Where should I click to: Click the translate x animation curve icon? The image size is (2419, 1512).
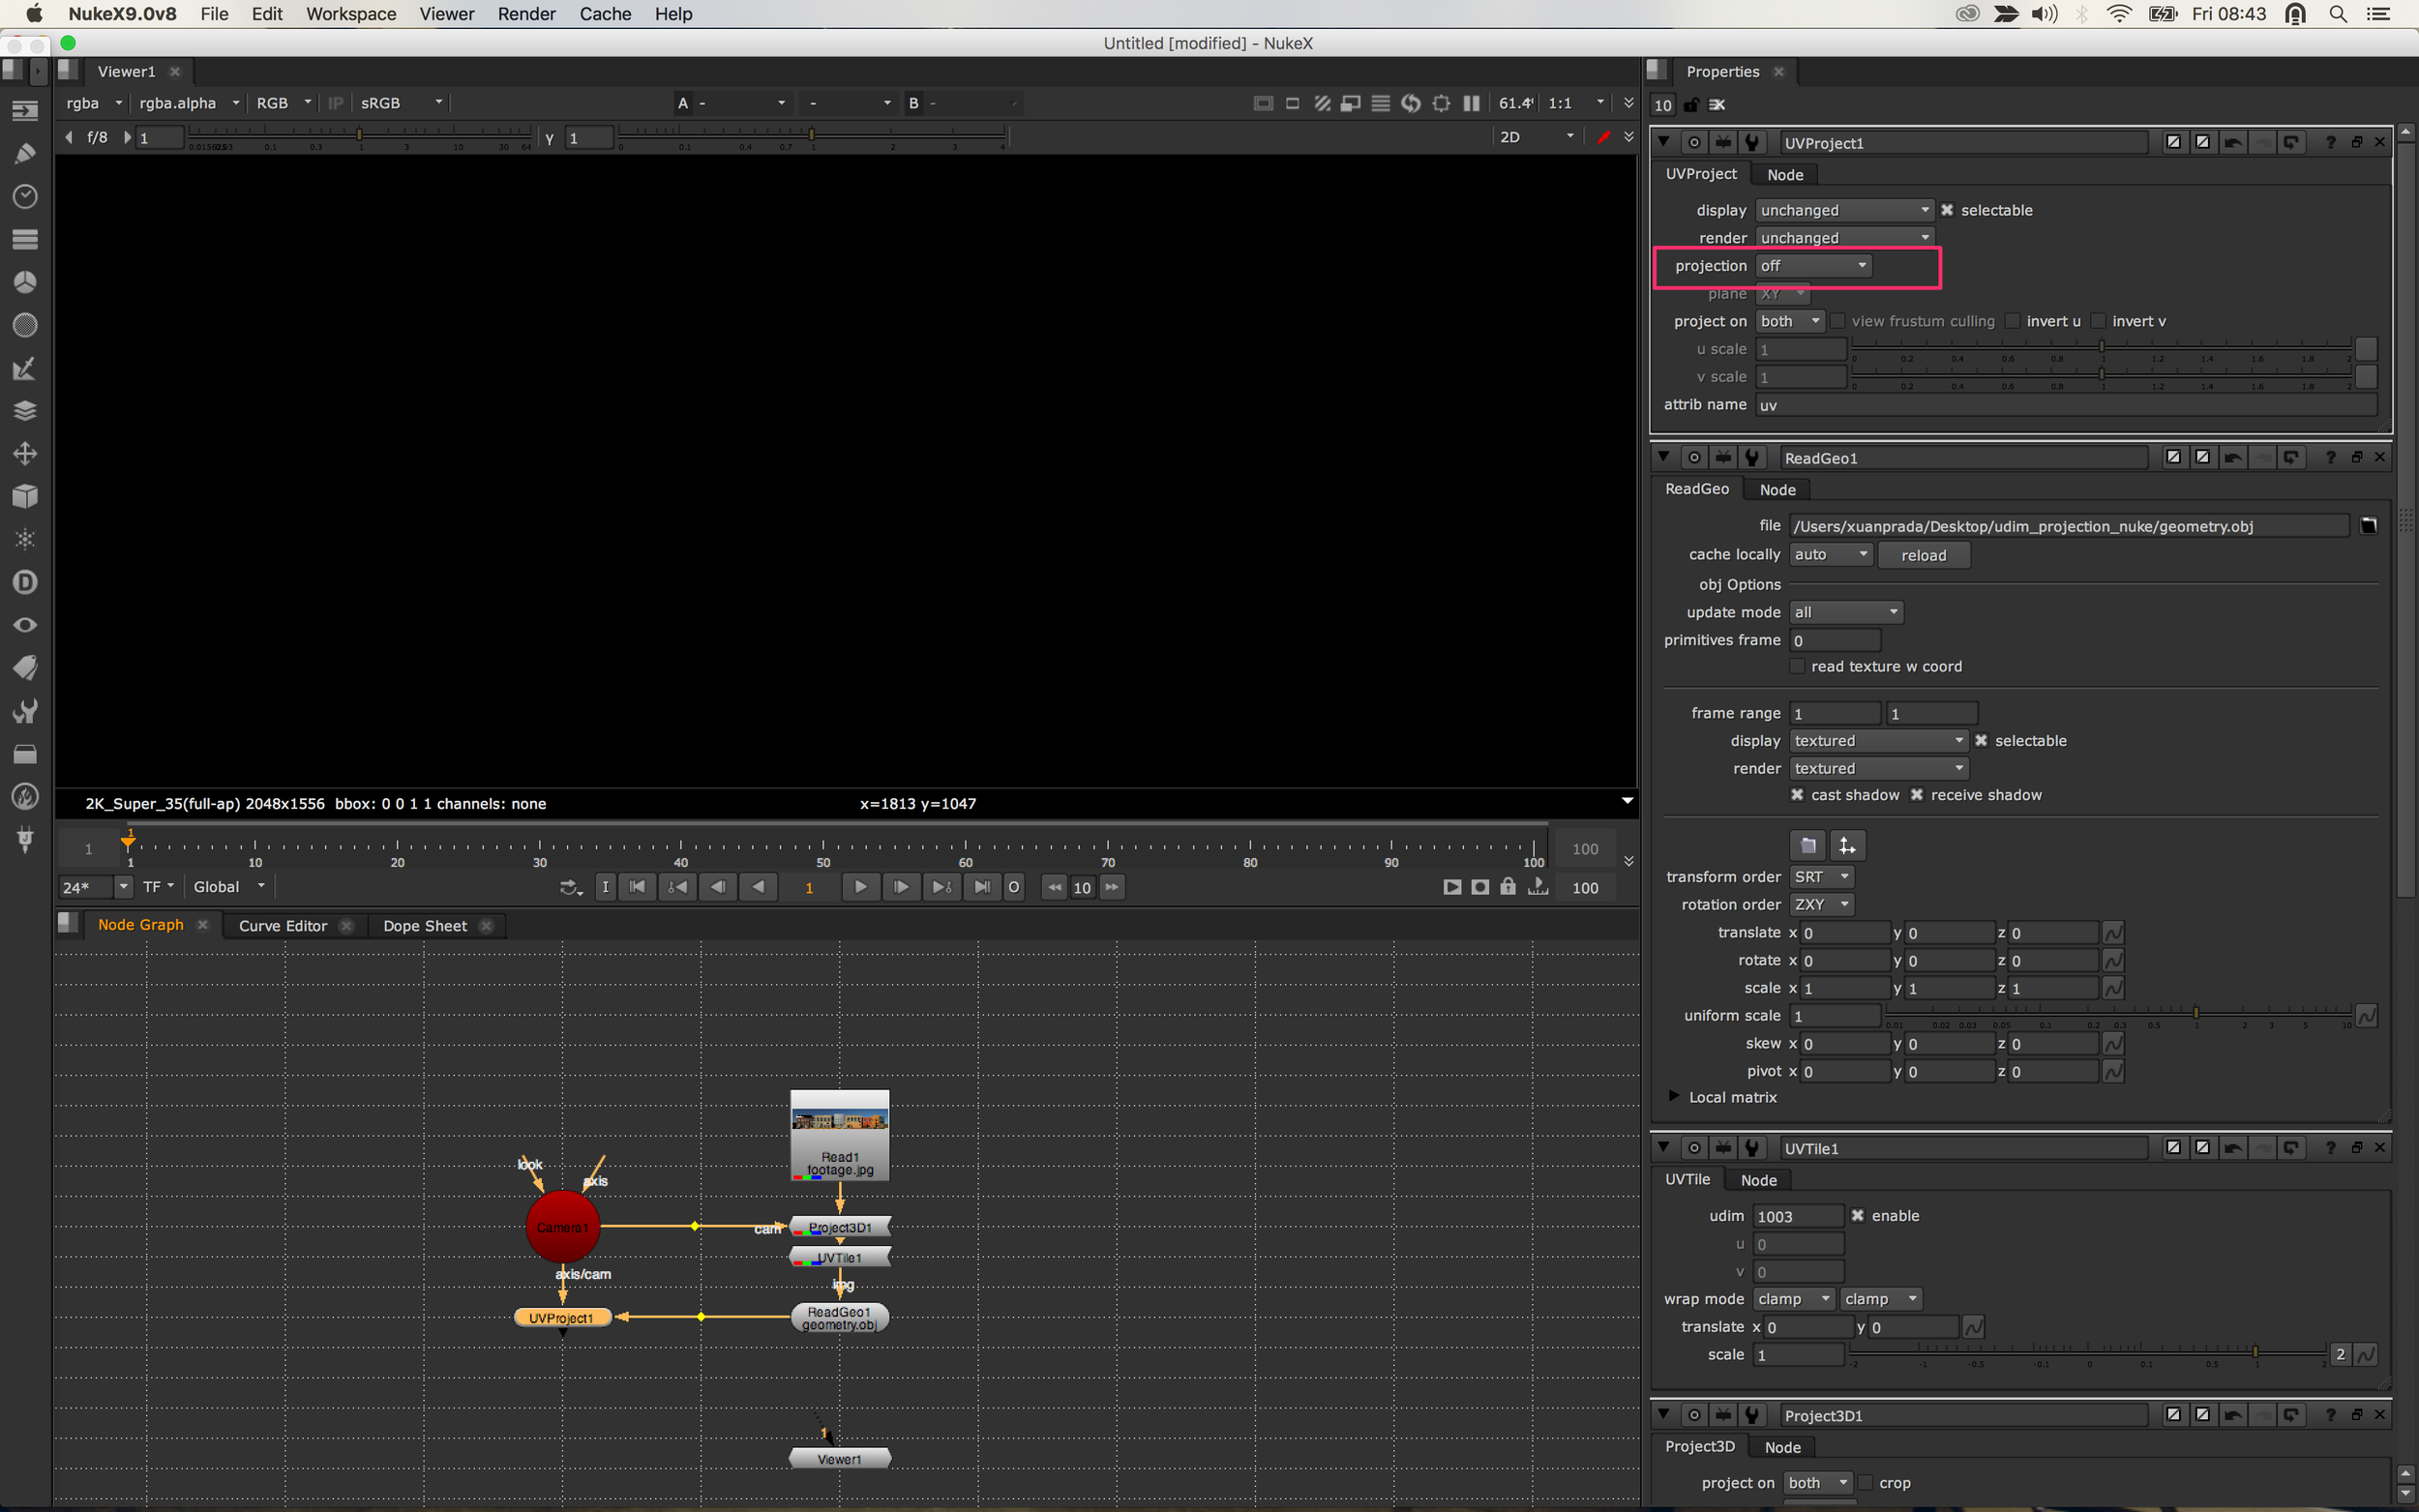(x=2112, y=933)
